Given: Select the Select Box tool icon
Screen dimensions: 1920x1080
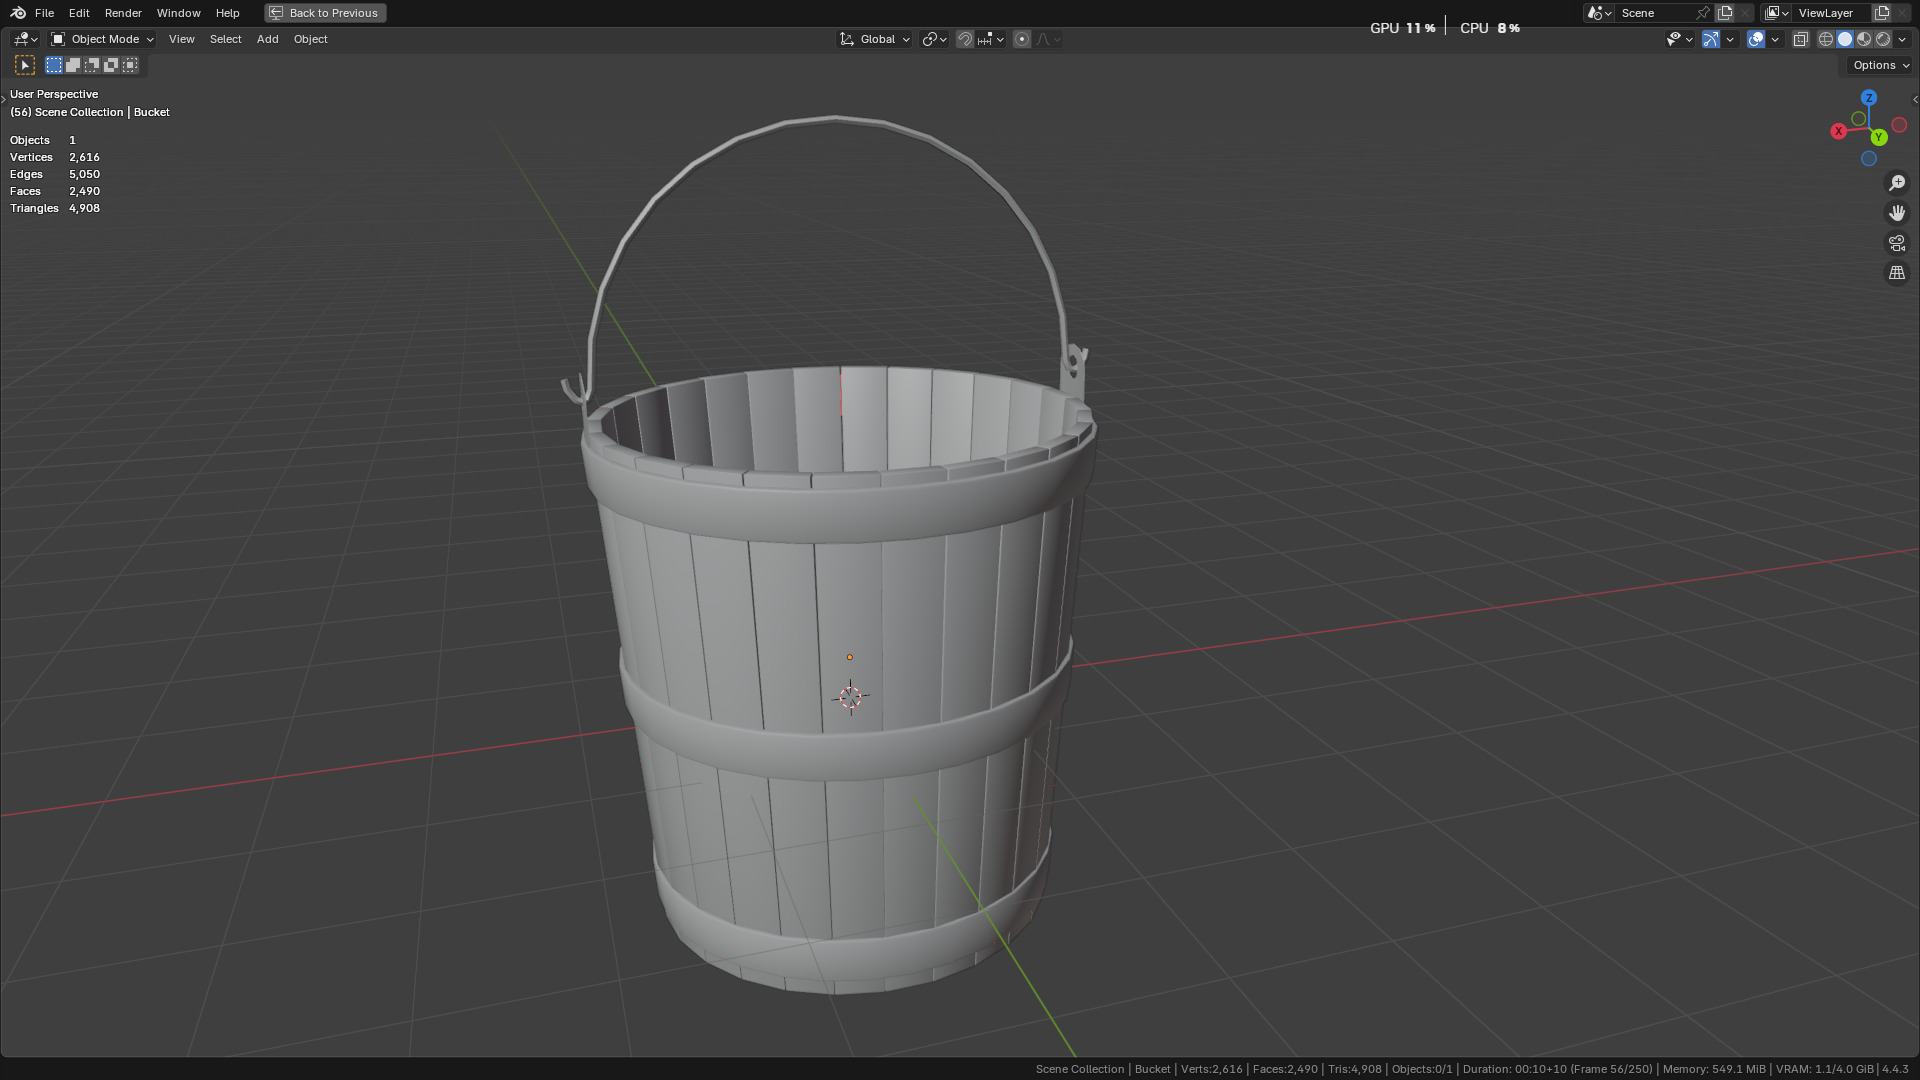Looking at the screenshot, I should (x=25, y=65).
